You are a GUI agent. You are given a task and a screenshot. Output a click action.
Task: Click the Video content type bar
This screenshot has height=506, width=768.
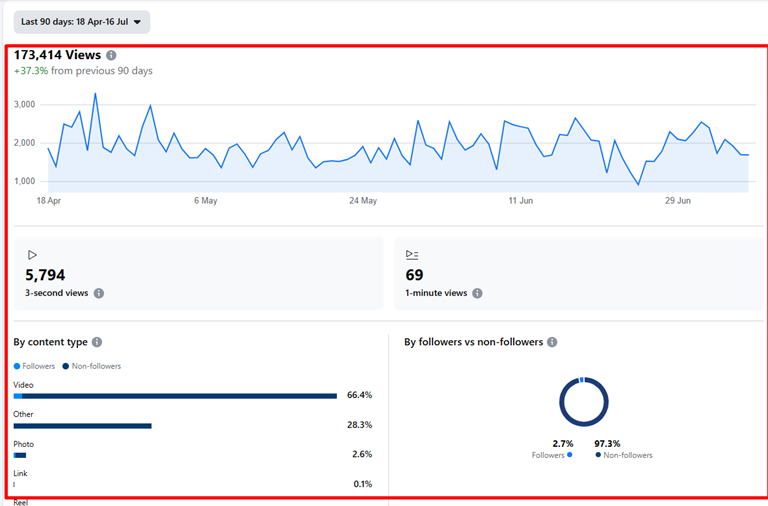tap(175, 396)
